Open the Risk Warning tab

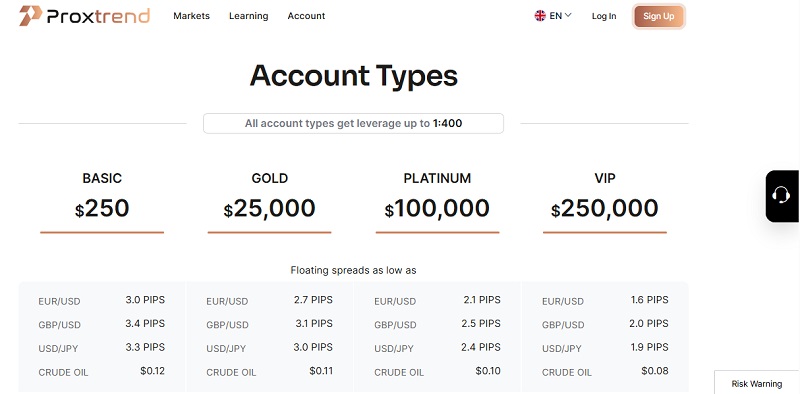[x=757, y=384]
